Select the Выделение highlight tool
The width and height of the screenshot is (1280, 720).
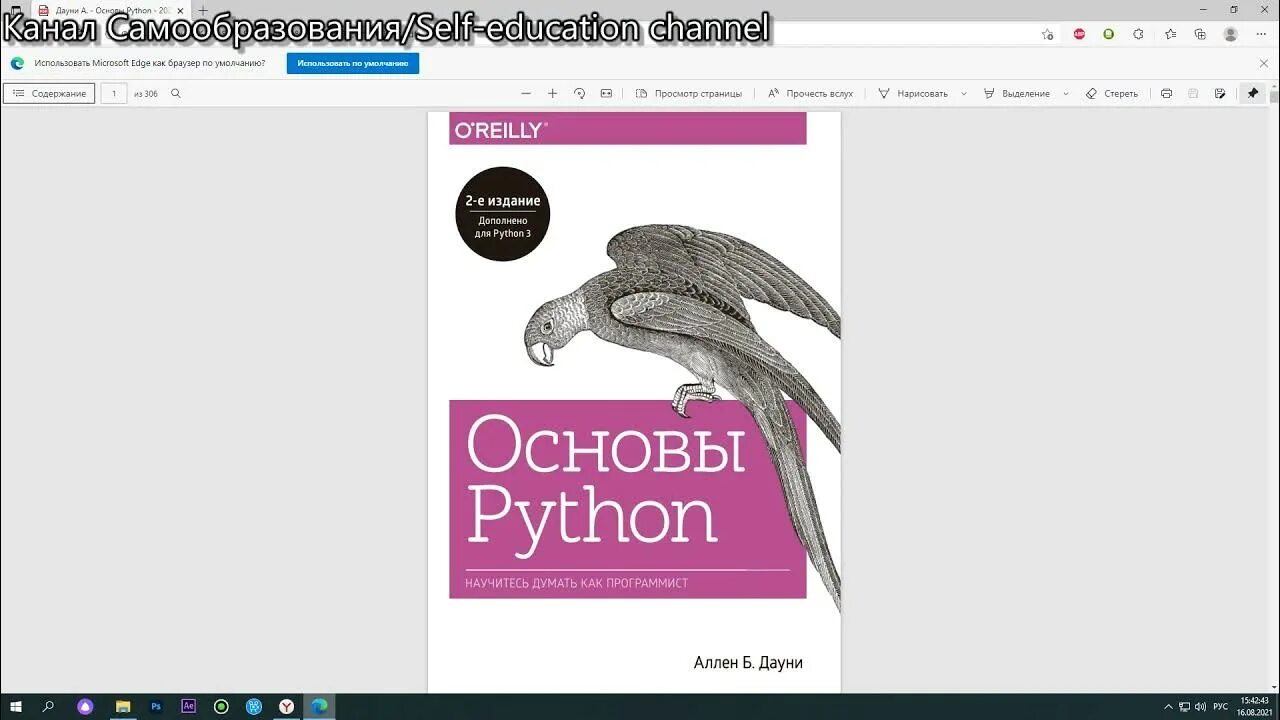click(1017, 93)
